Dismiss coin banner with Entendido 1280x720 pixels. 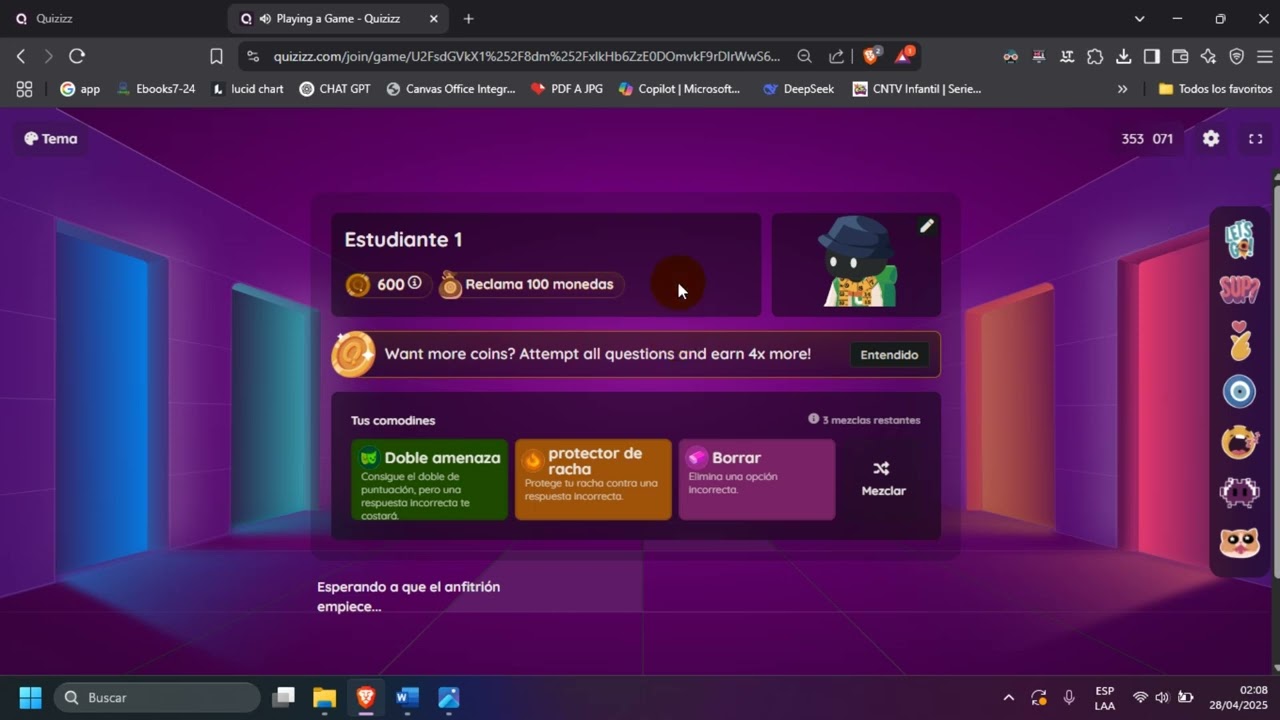[x=889, y=355]
